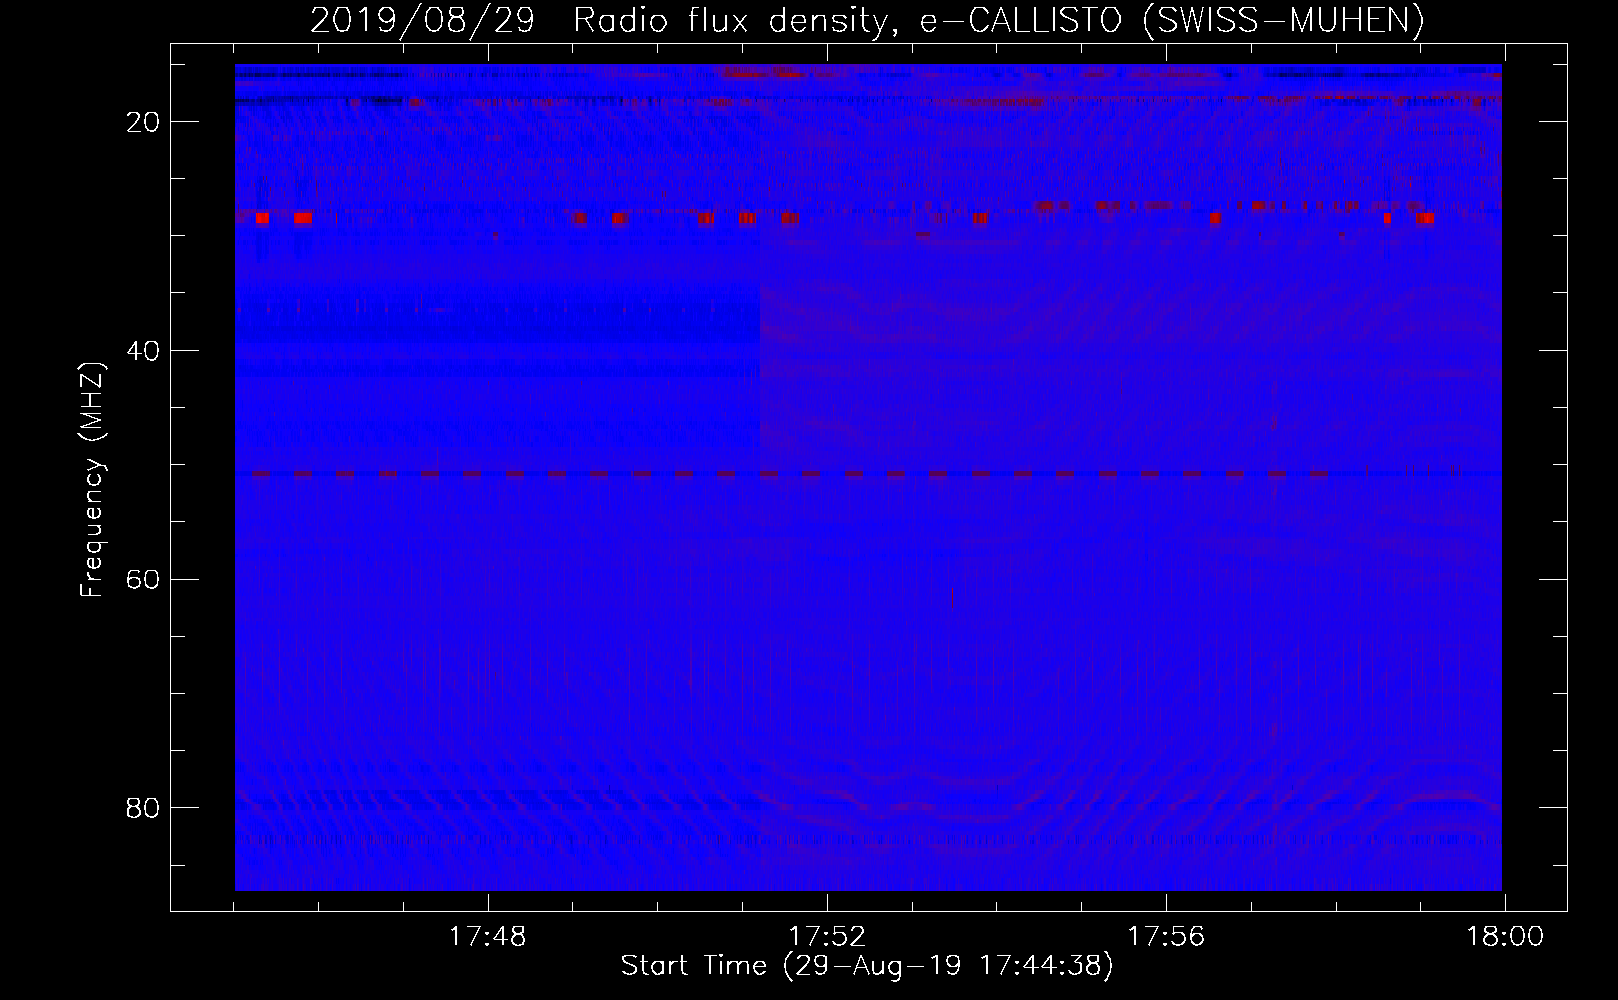Click the 17:52 time tick label
Screen dimensions: 1618x1000
[x=827, y=937]
